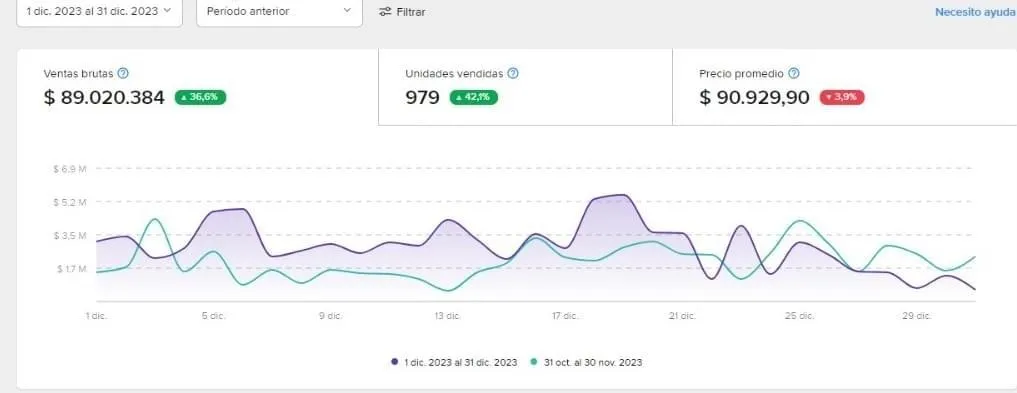Click the $ 3.5 M axis label
This screenshot has height=393, width=1017.
[69, 235]
